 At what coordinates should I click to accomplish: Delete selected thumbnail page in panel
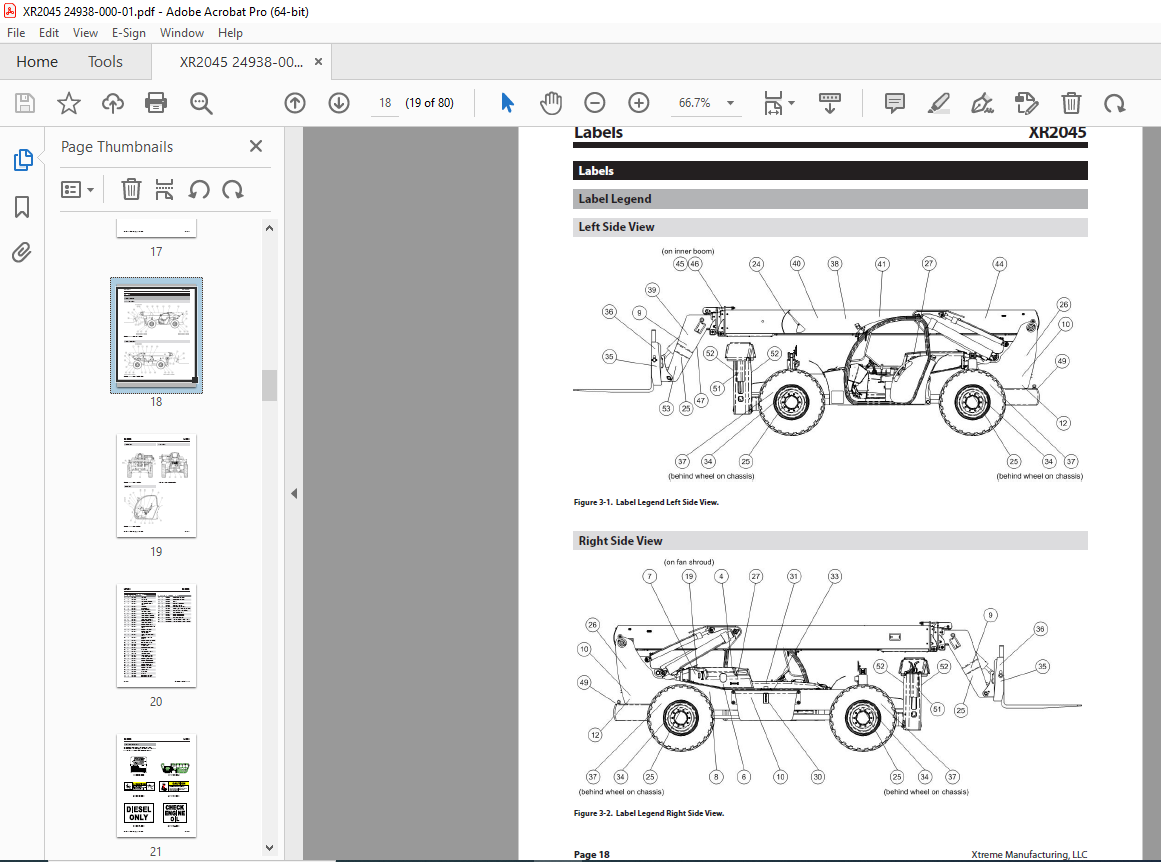[x=131, y=190]
